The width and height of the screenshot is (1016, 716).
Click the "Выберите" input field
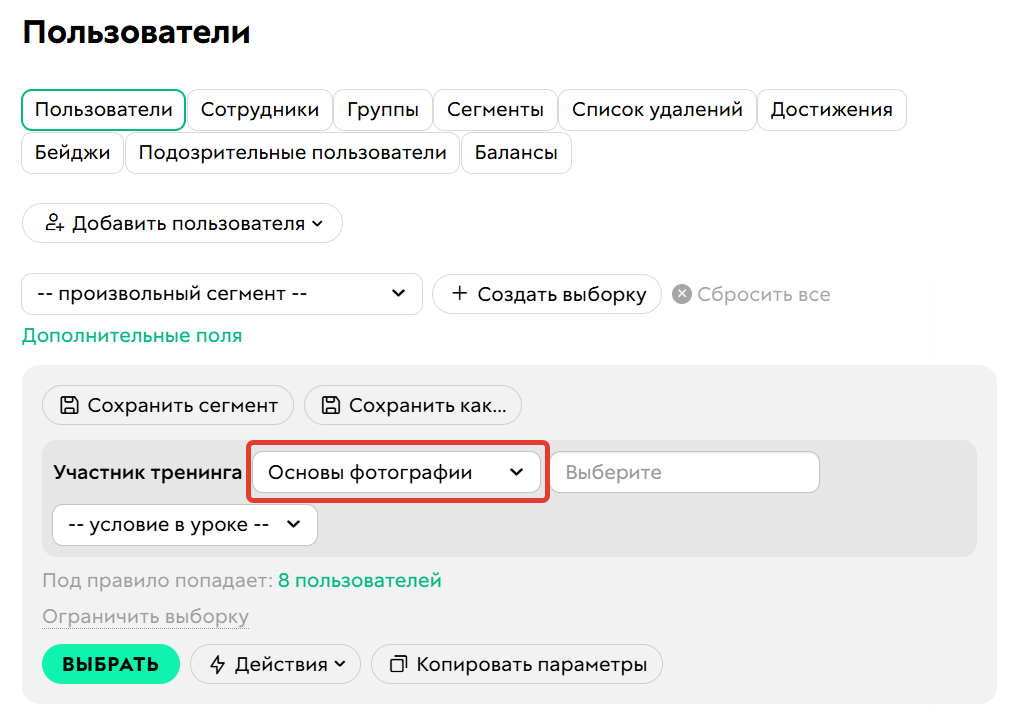[684, 471]
